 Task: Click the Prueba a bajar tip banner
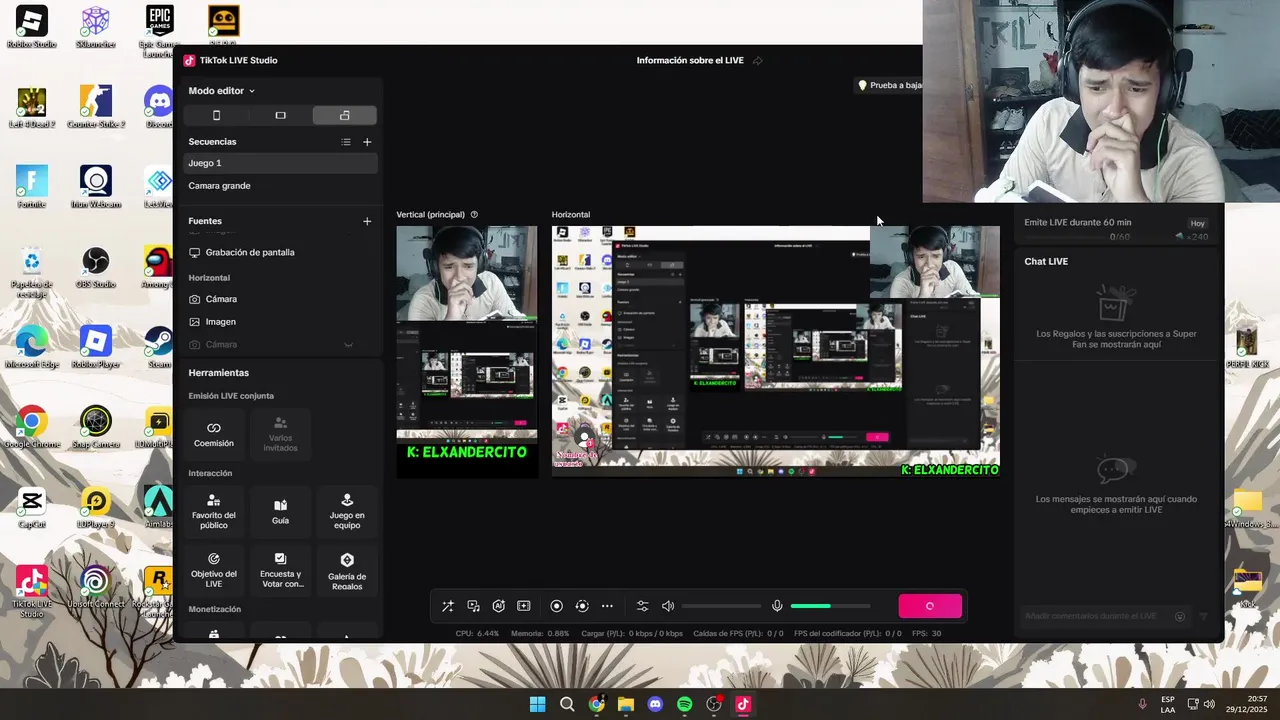[890, 86]
